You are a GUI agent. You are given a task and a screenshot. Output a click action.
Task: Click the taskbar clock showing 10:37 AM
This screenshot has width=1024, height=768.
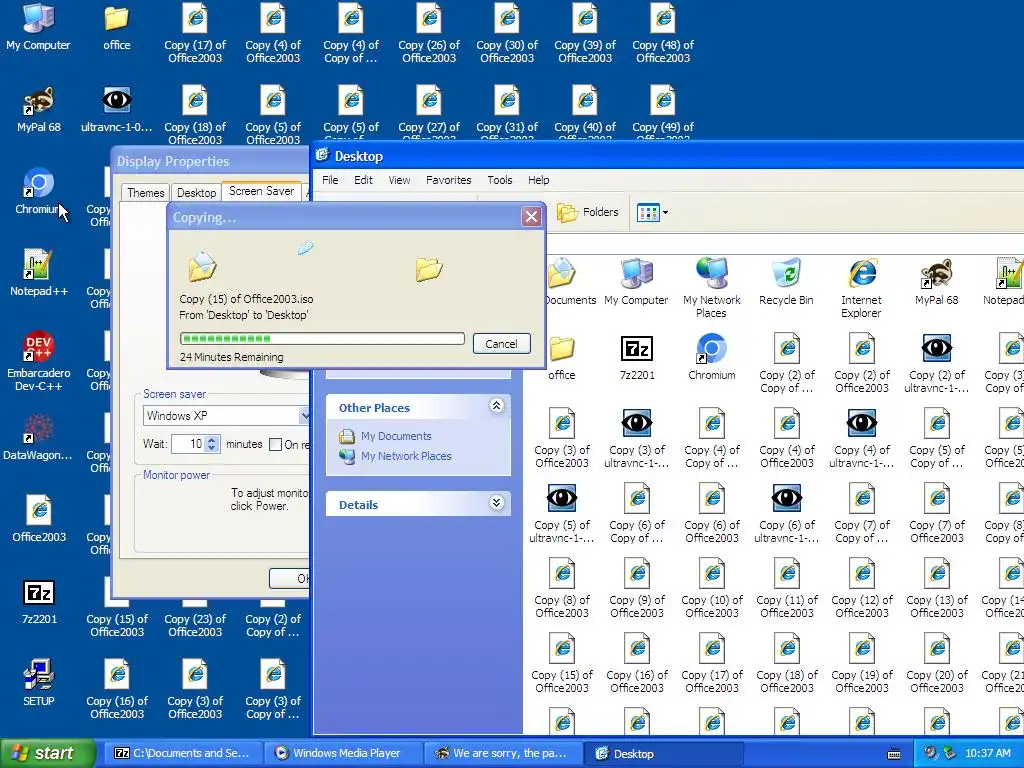pyautogui.click(x=987, y=754)
